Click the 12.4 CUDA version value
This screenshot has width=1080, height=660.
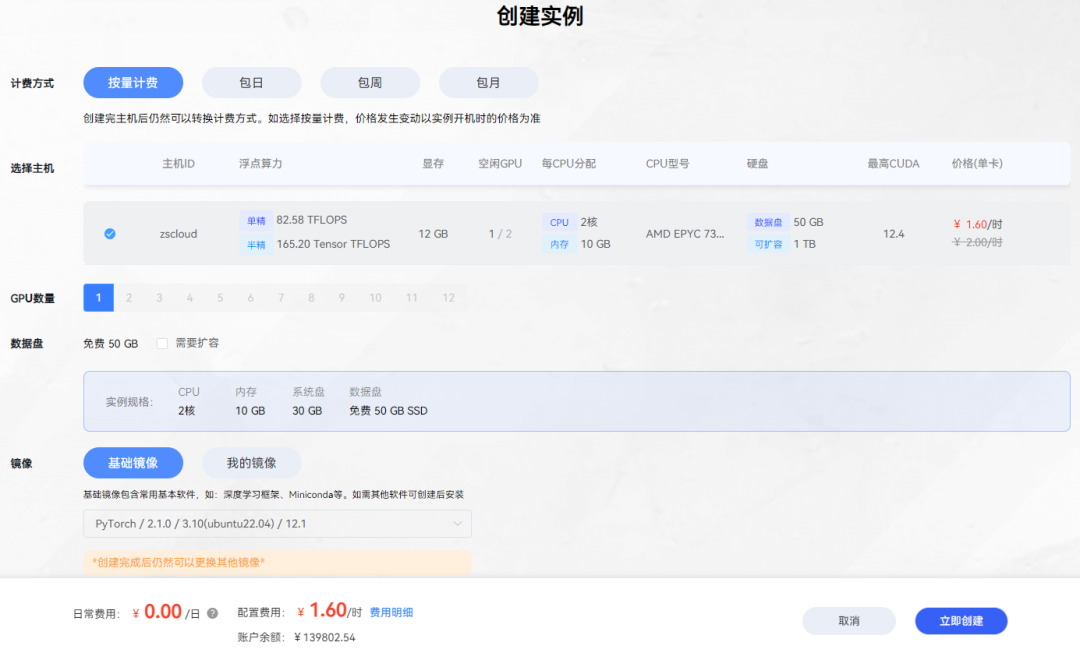point(893,234)
